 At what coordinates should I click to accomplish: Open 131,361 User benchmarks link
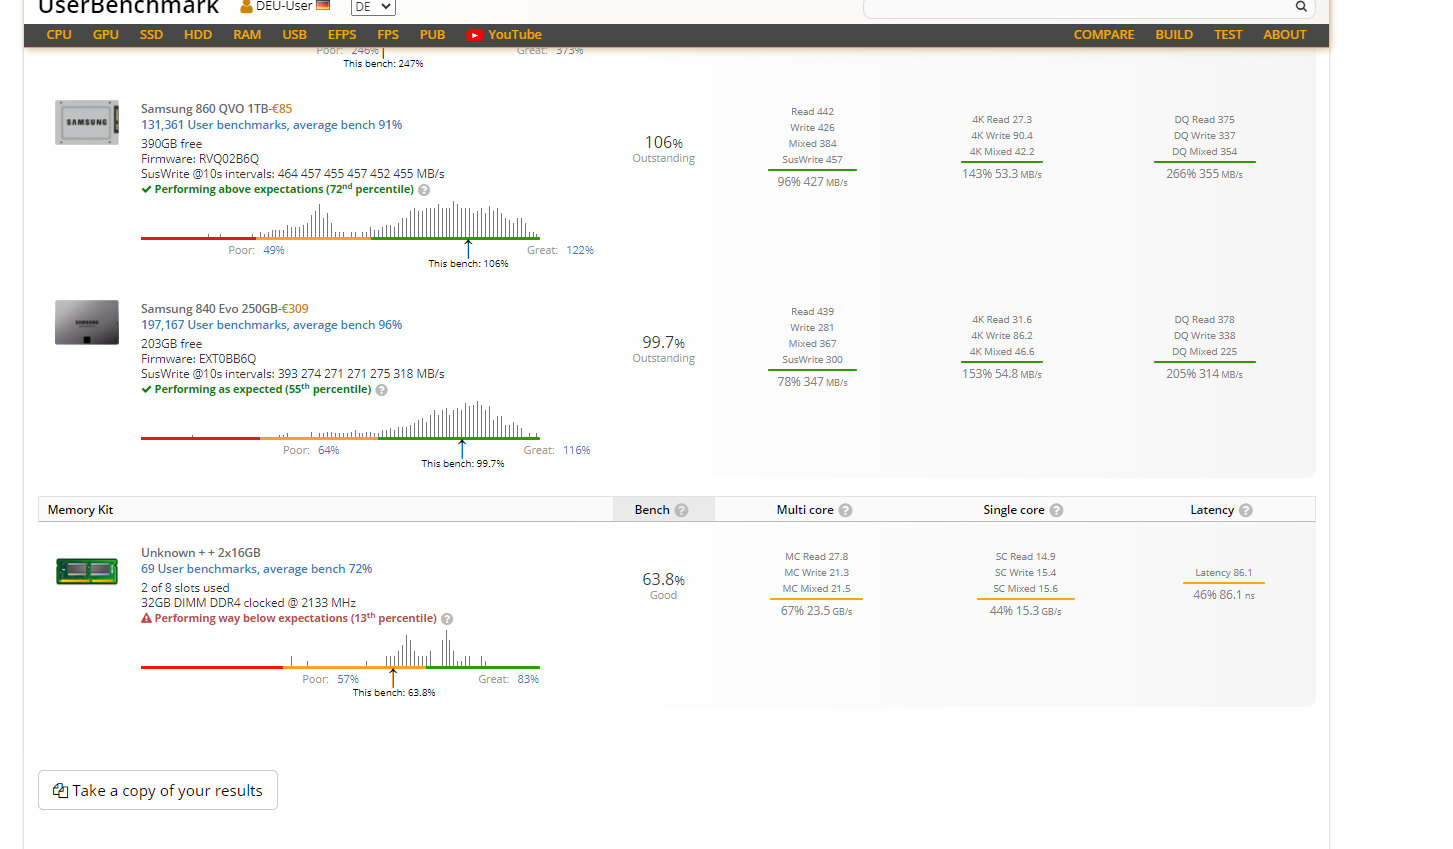(271, 125)
